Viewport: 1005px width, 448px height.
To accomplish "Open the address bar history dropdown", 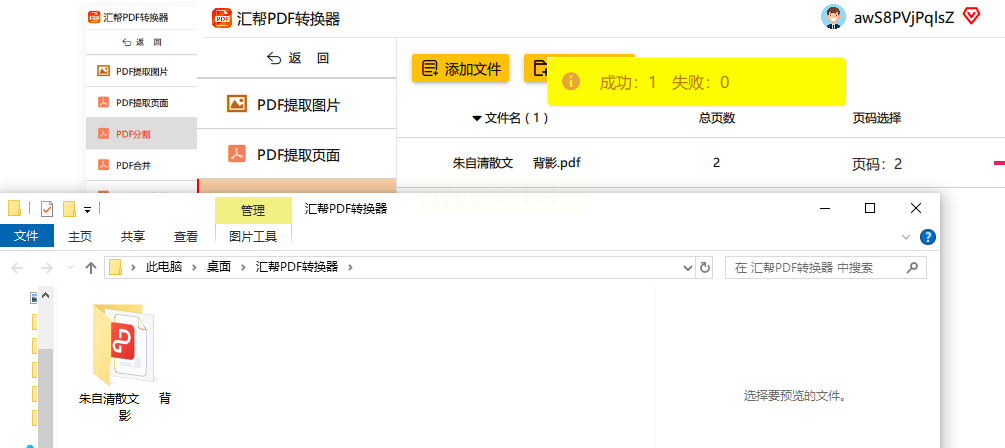I will pos(688,268).
